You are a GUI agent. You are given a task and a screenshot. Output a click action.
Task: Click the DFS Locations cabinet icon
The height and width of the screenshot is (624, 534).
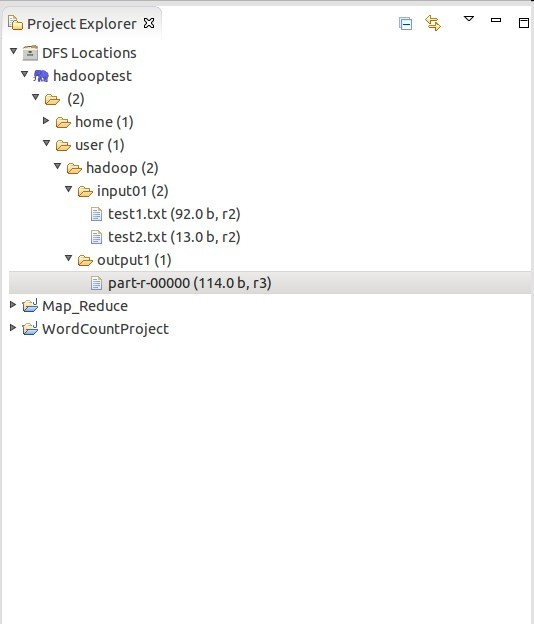(30, 53)
